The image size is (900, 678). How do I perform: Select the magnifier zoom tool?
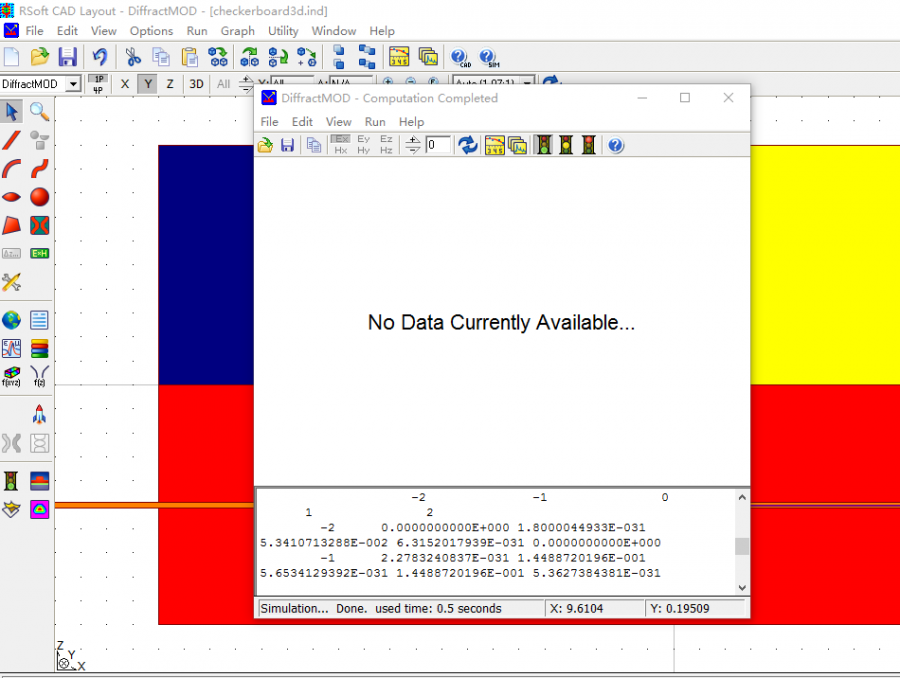39,111
